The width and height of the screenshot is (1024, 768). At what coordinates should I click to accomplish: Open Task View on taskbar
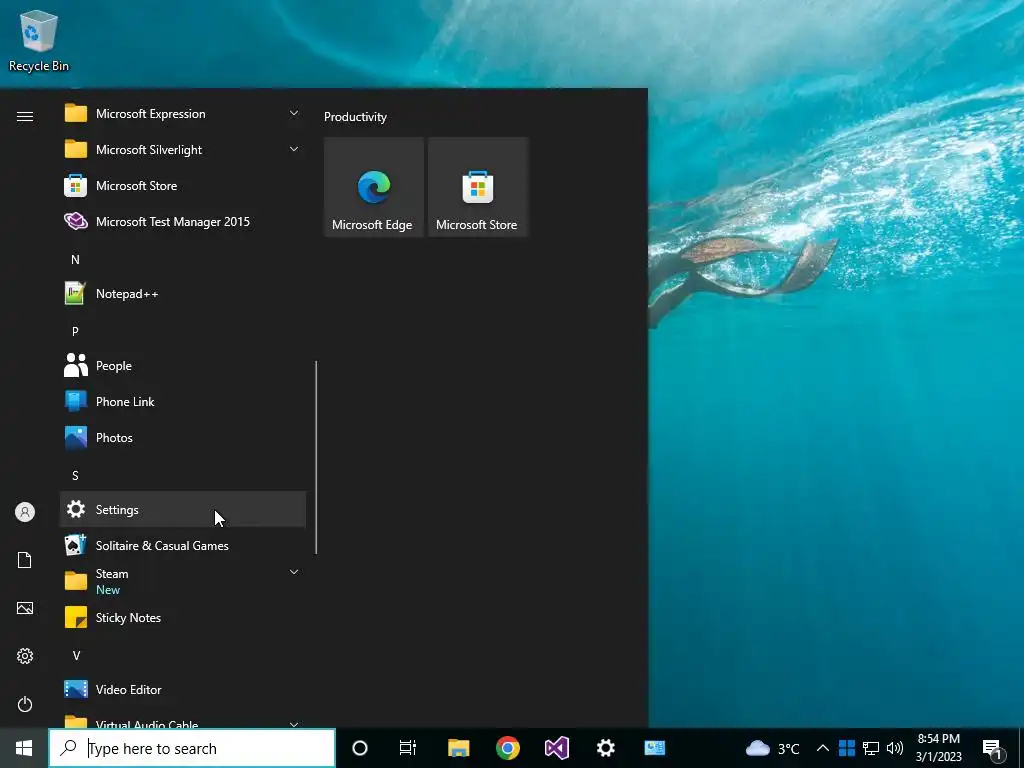tap(408, 748)
